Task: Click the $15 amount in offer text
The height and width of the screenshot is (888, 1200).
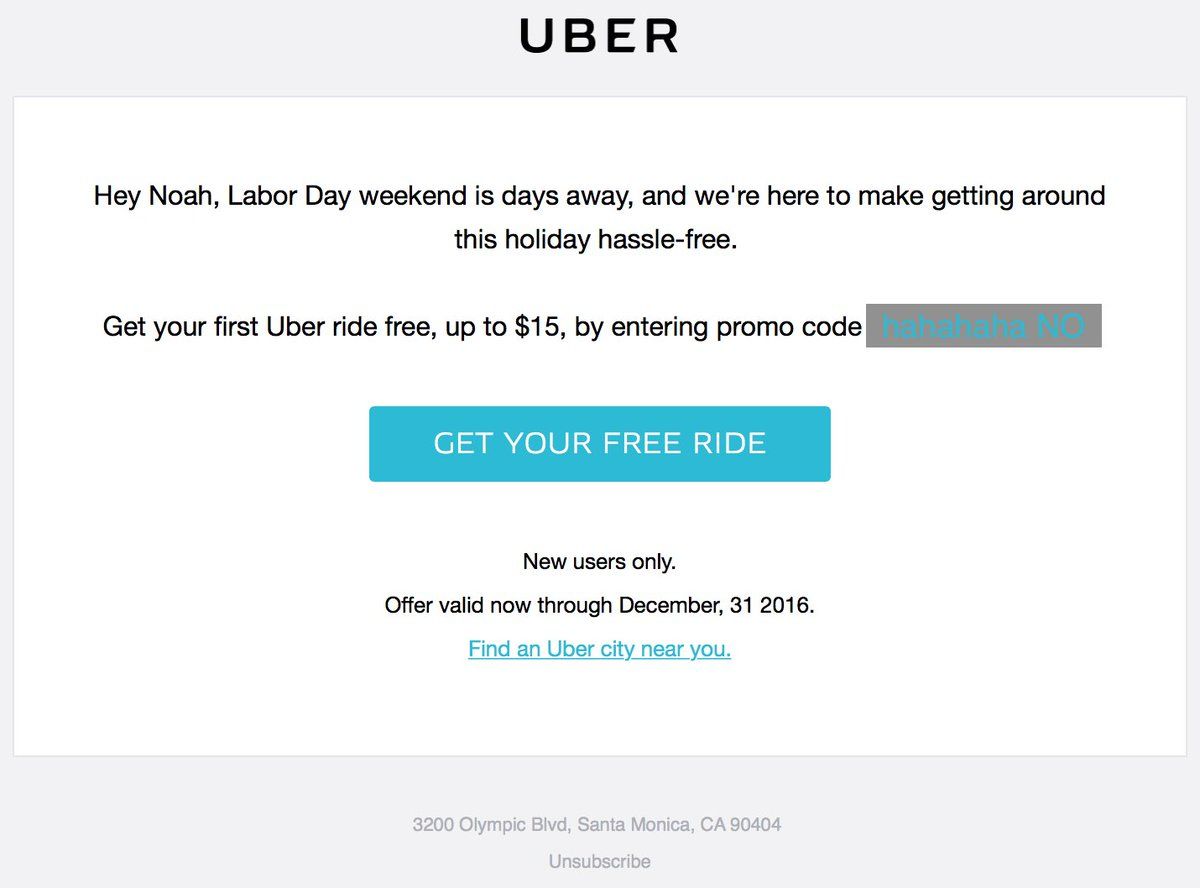Action: tap(538, 327)
